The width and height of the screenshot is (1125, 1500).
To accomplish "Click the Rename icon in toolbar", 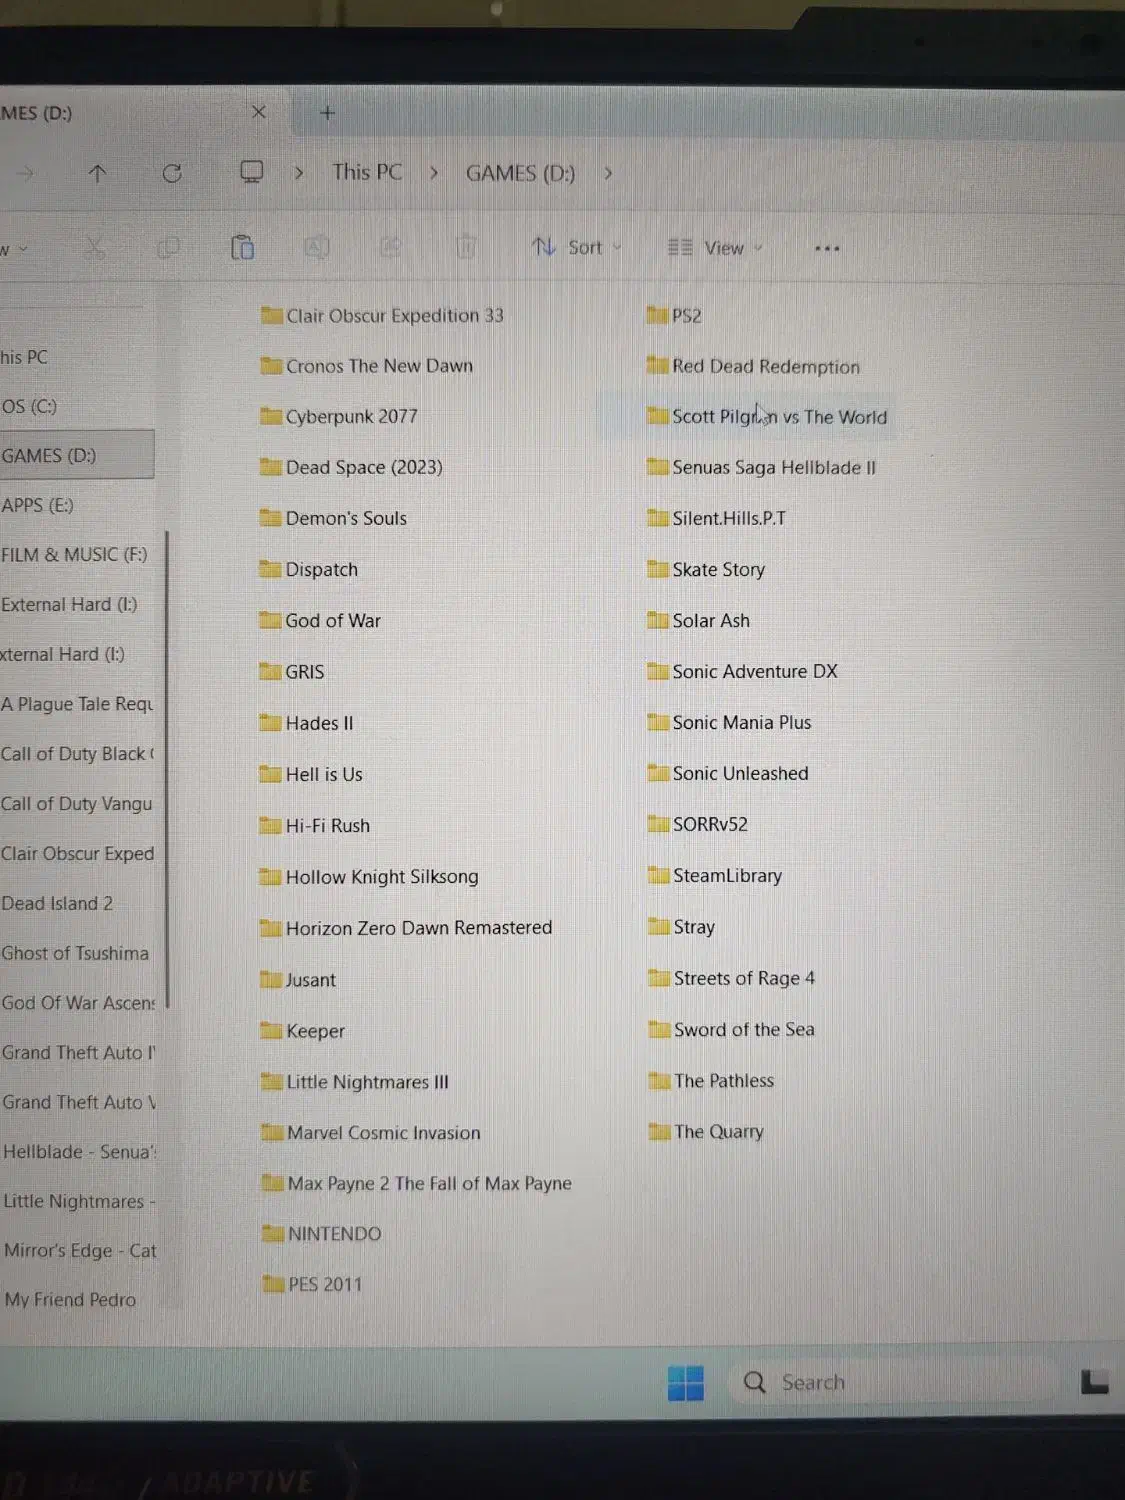I will [x=317, y=247].
